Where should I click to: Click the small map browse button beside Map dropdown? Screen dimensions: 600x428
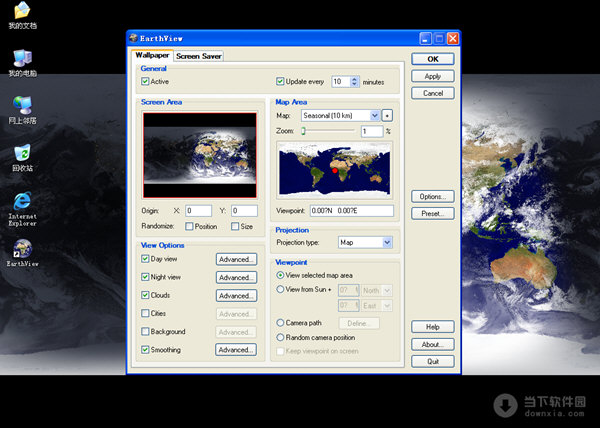pos(387,116)
